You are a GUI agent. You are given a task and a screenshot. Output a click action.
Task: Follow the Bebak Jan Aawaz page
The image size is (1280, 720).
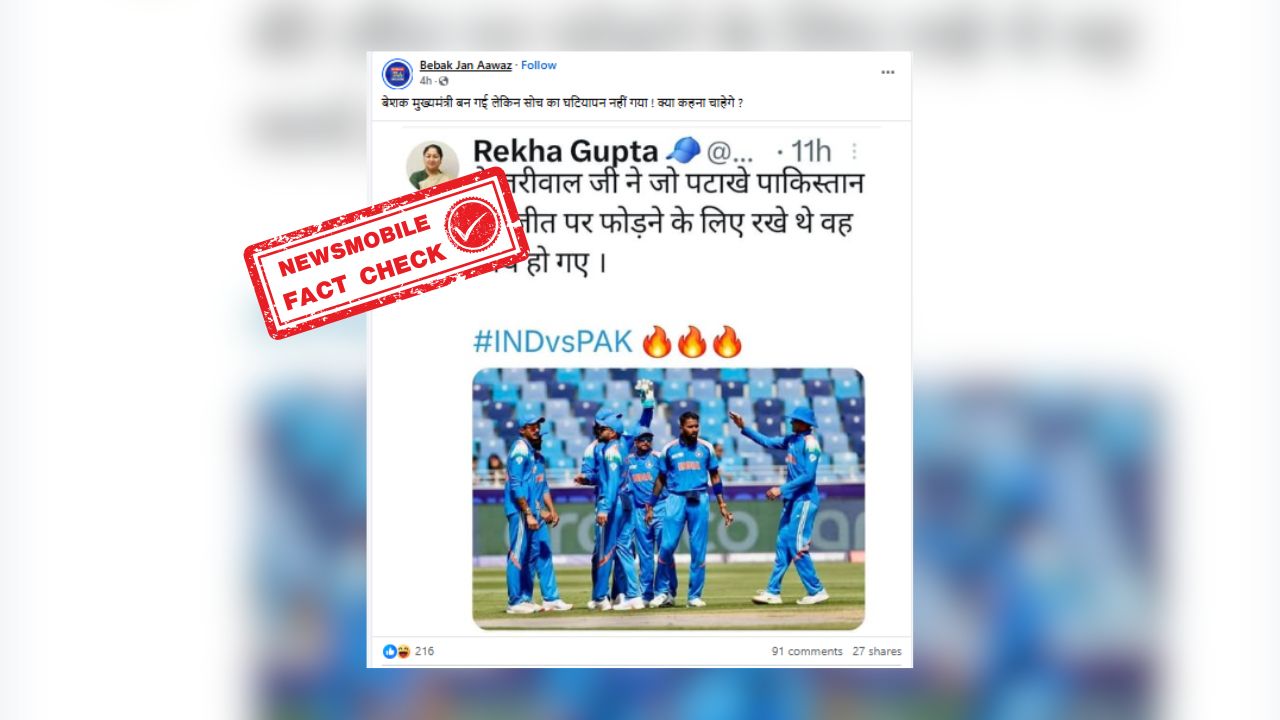539,65
